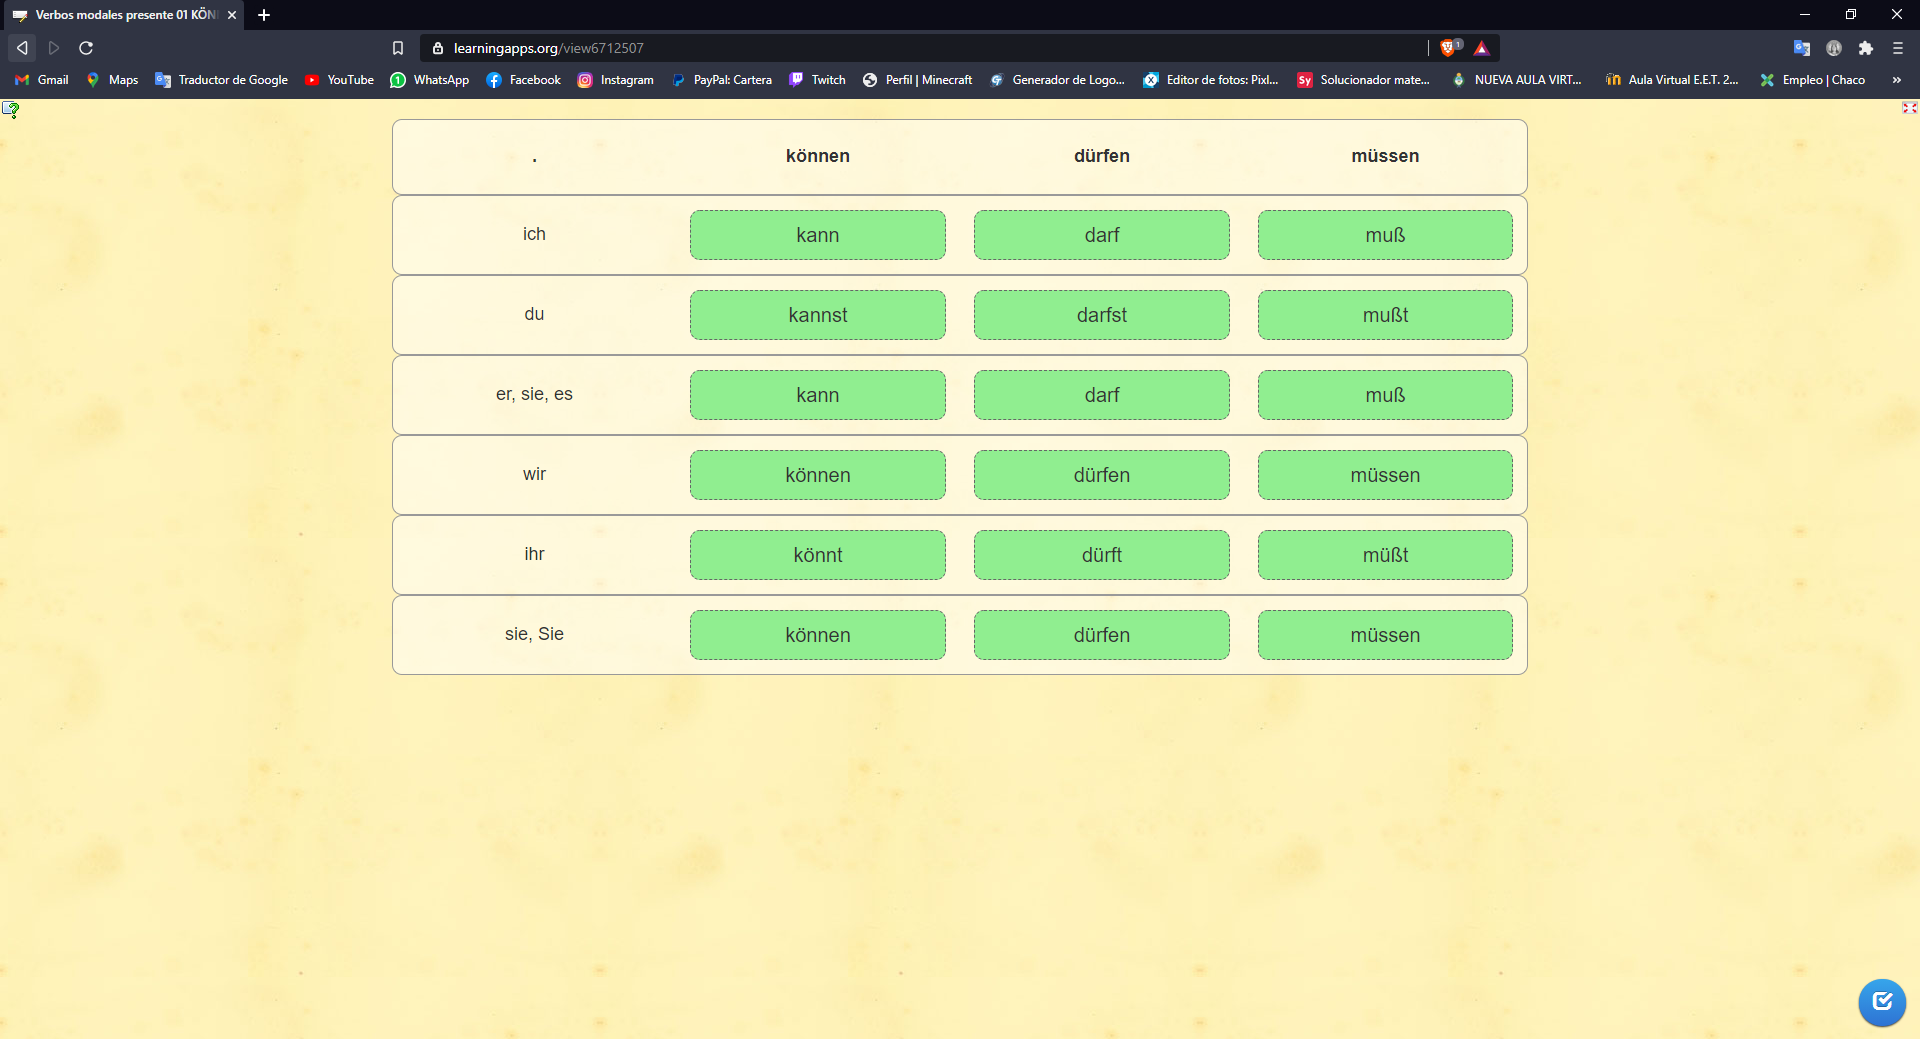Open a new browser tab
This screenshot has height=1039, width=1920.
pyautogui.click(x=264, y=15)
